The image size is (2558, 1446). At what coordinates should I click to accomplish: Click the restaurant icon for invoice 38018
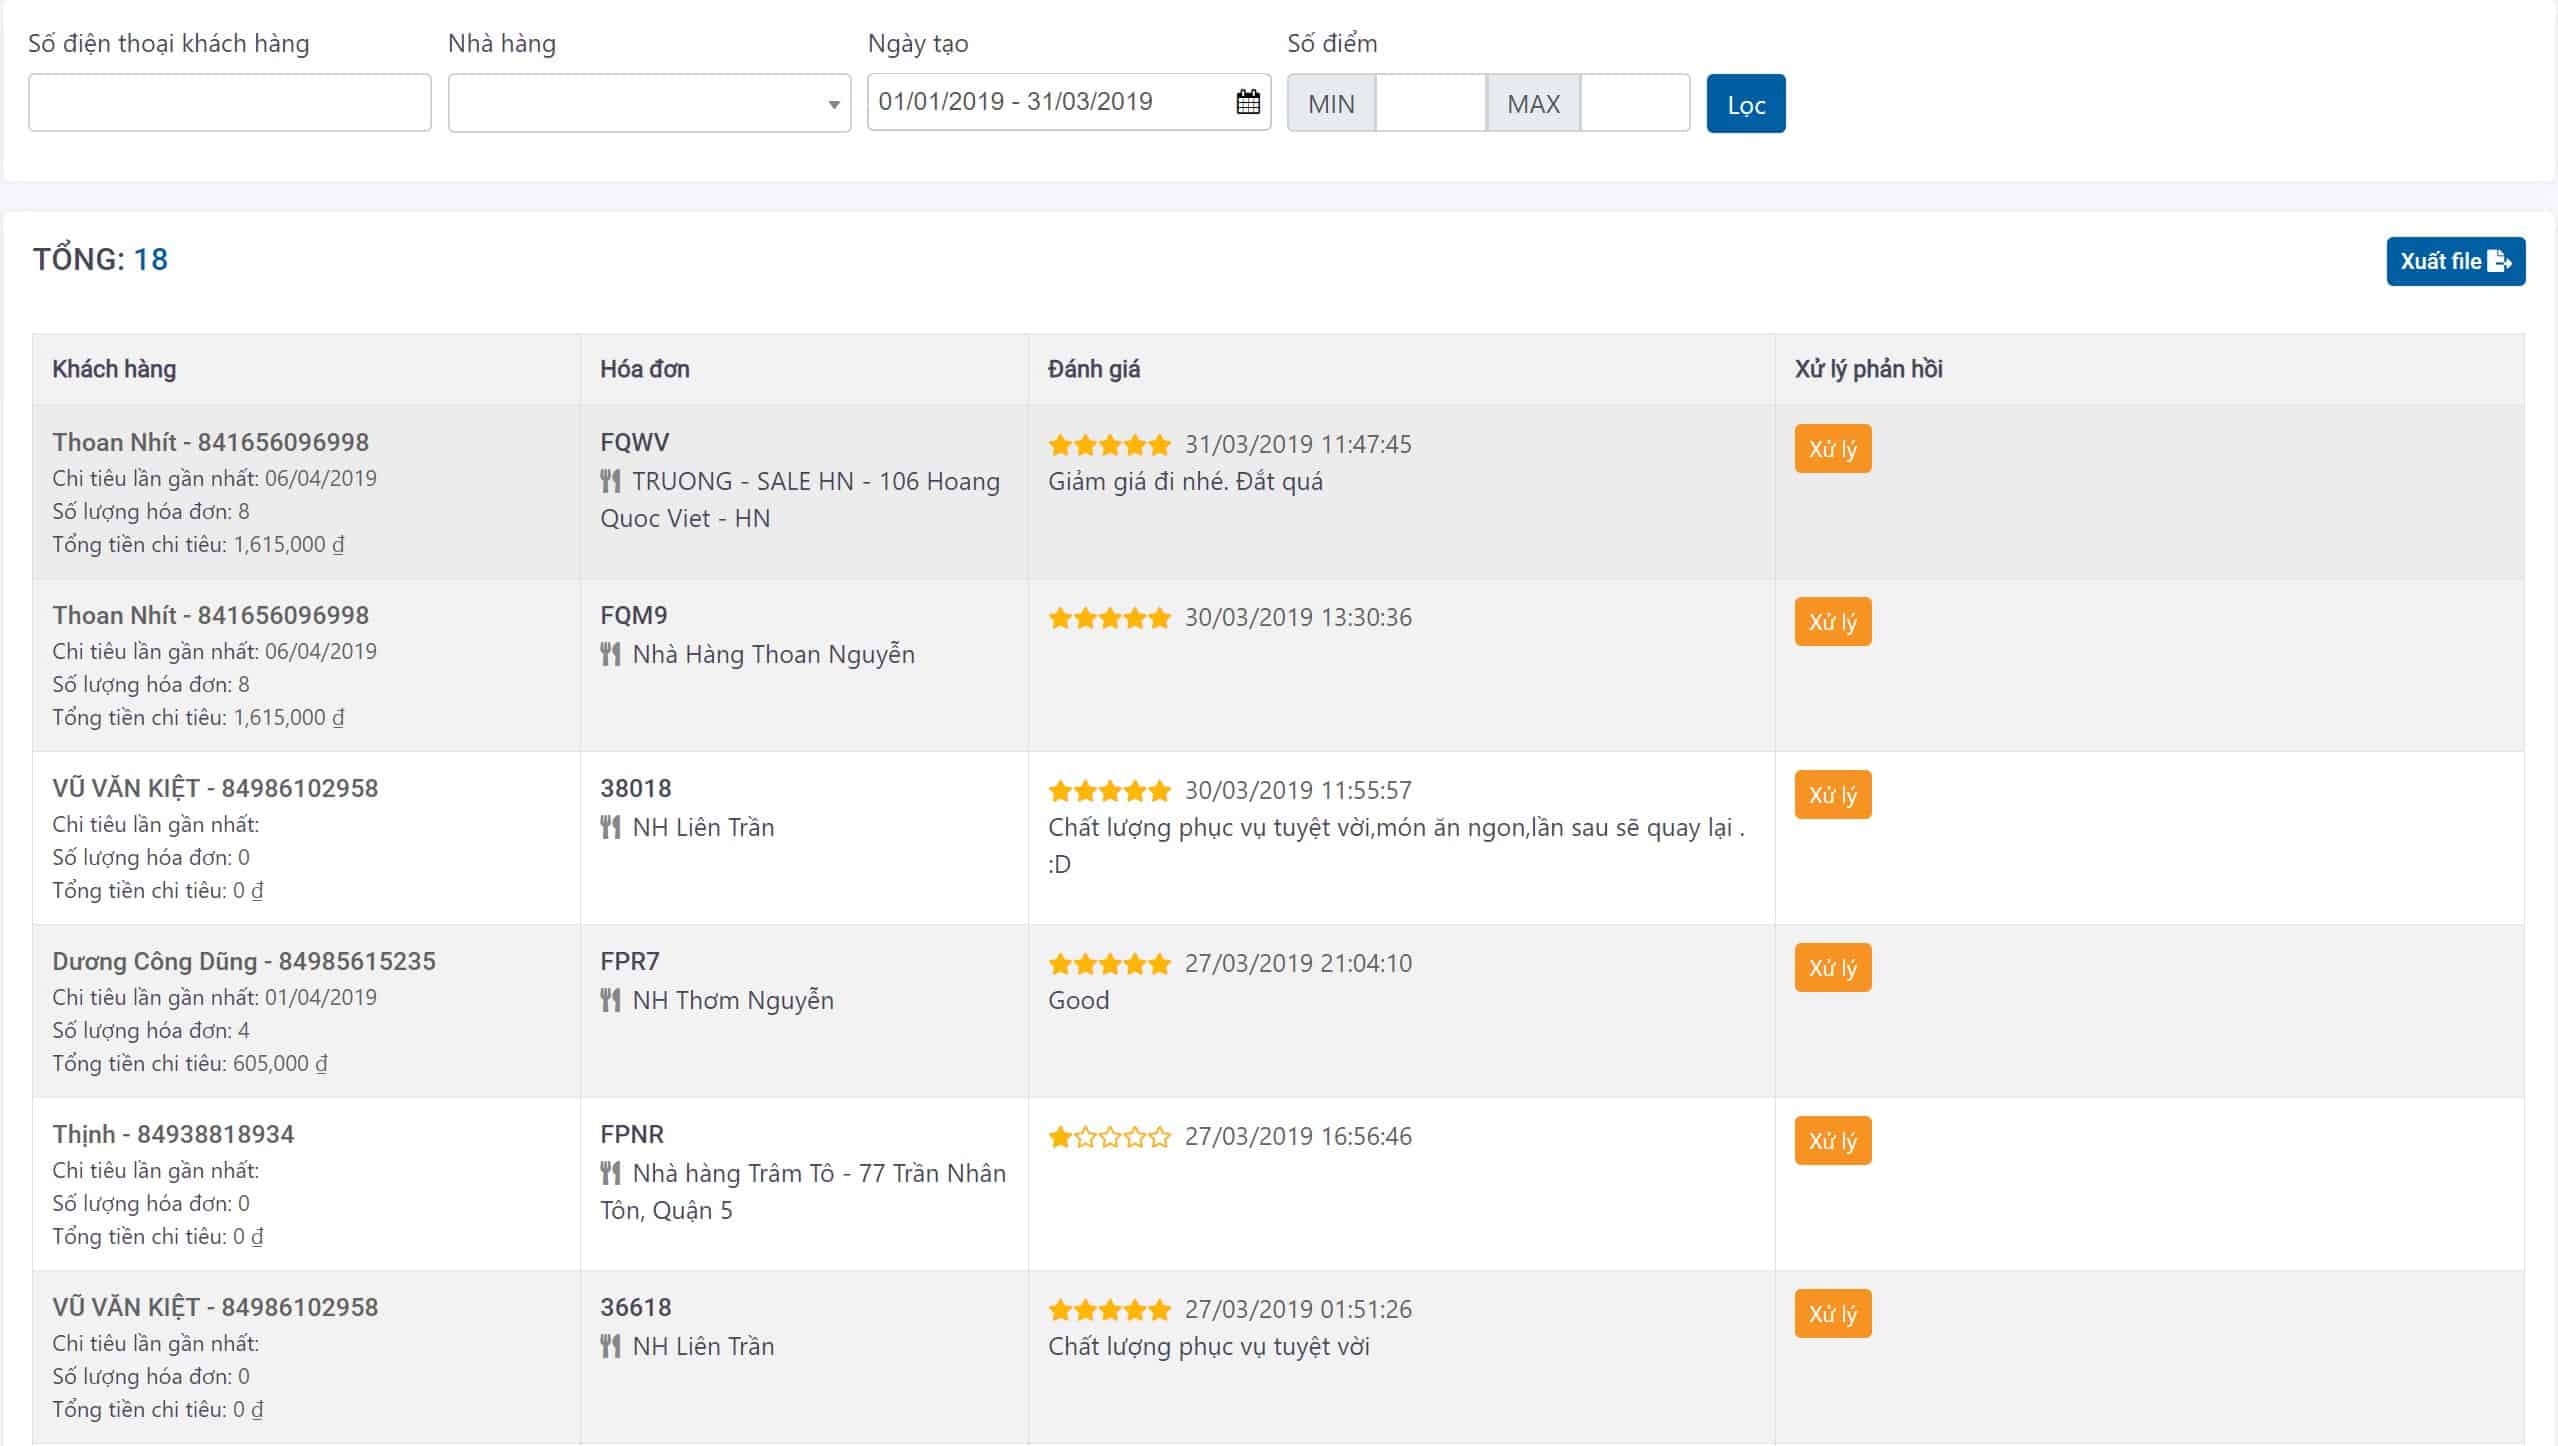point(610,828)
